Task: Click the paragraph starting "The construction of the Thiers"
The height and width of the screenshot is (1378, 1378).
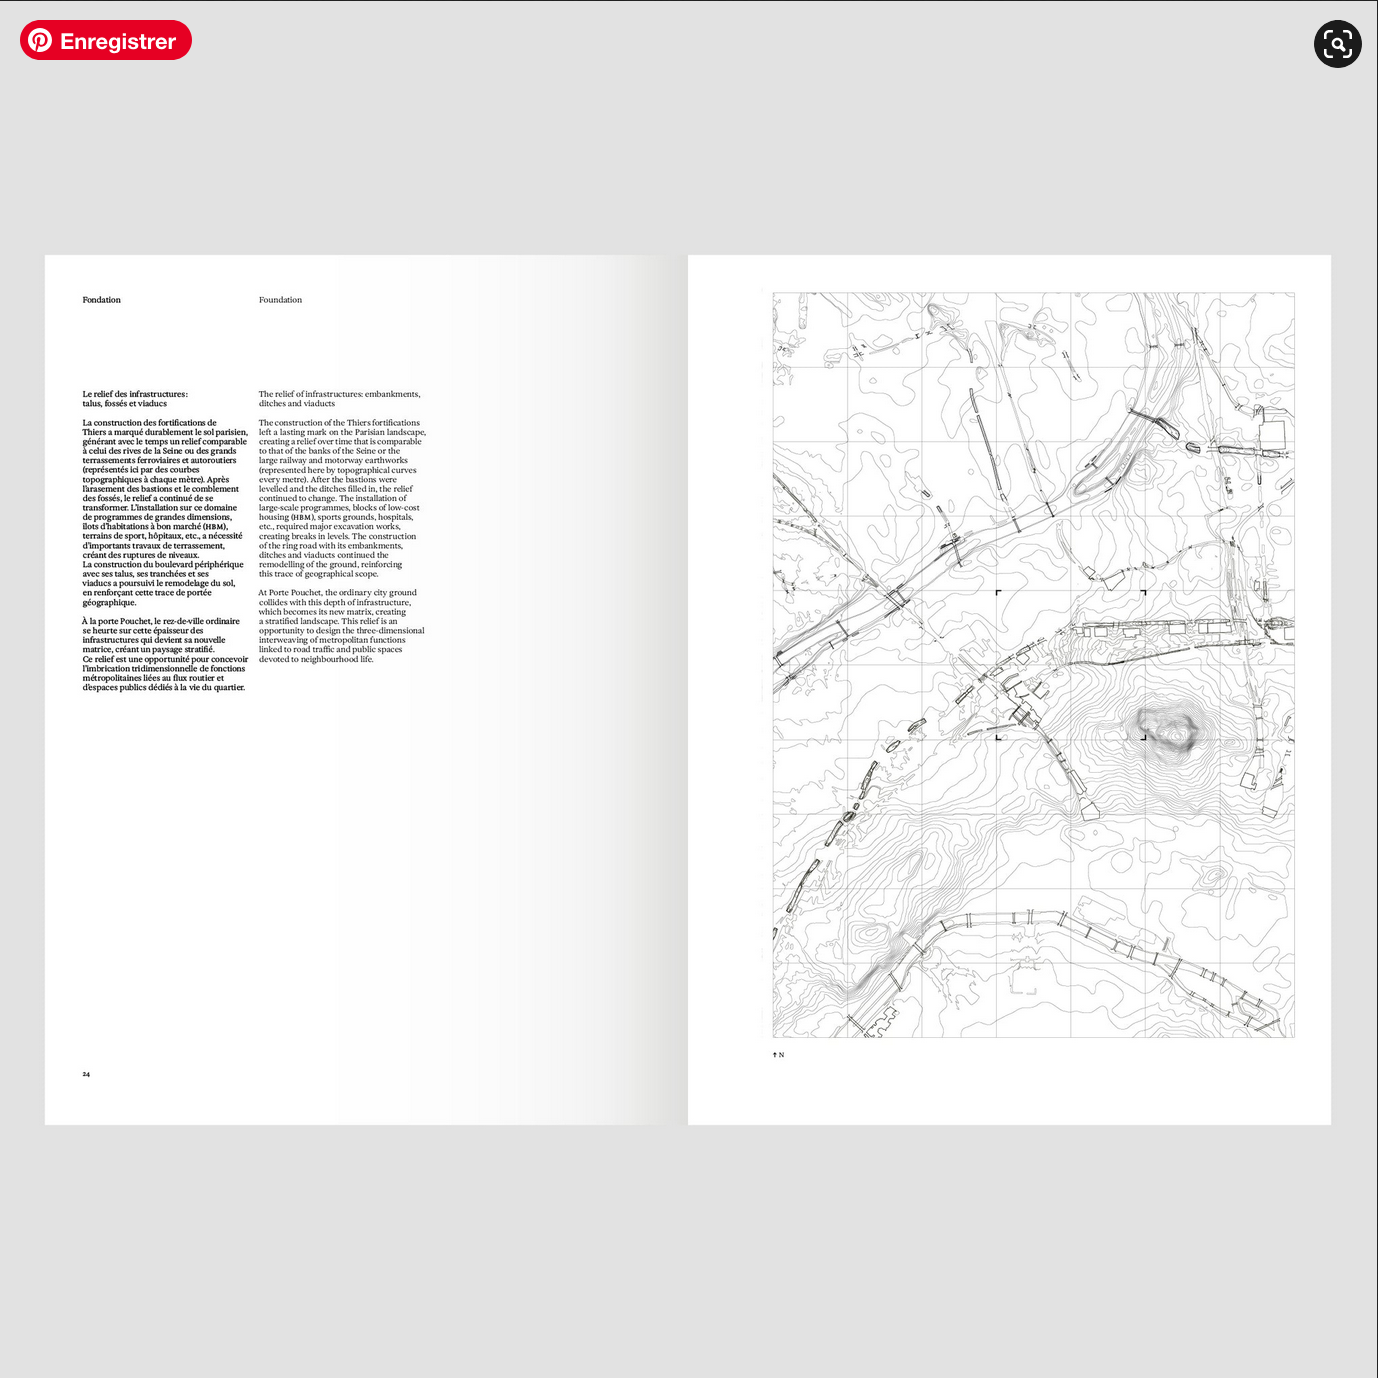Action: point(341,498)
